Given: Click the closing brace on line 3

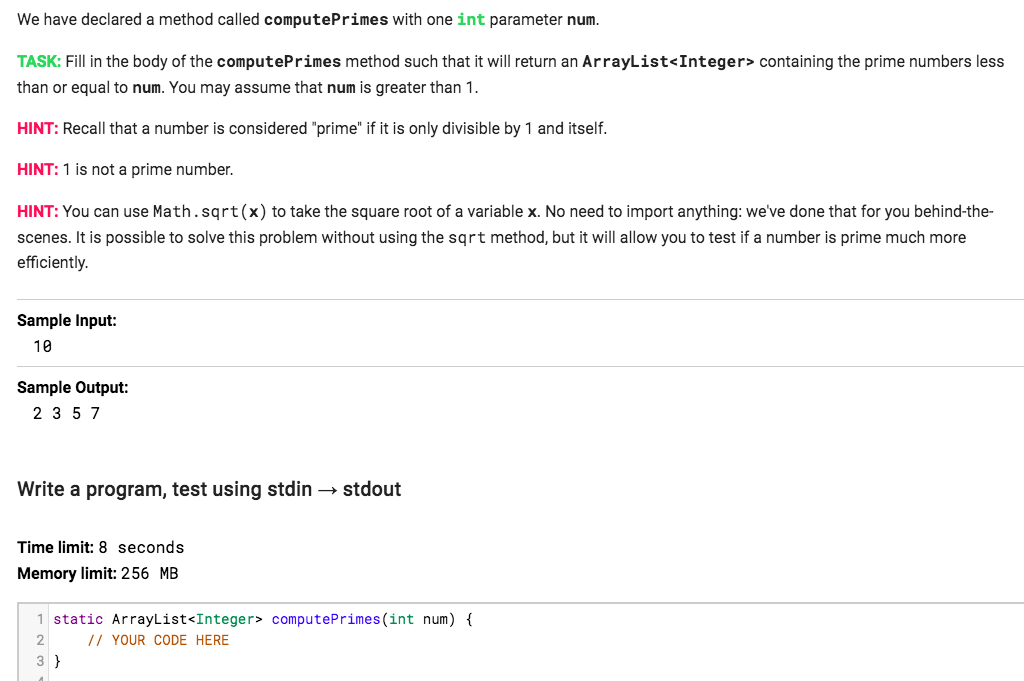Looking at the screenshot, I should pyautogui.click(x=57, y=661).
